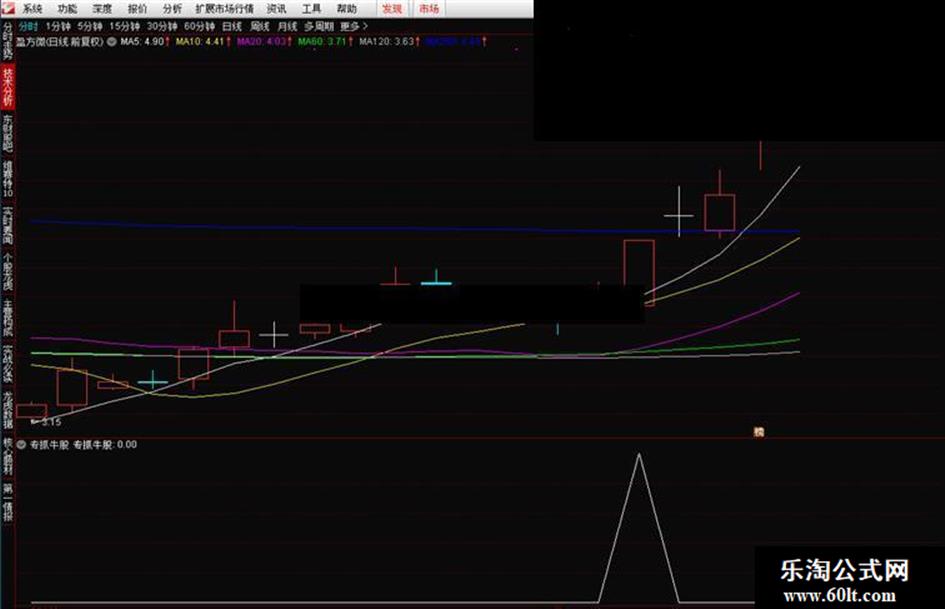The image size is (945, 609).
Task: Open the 分析 menu
Action: coord(172,8)
